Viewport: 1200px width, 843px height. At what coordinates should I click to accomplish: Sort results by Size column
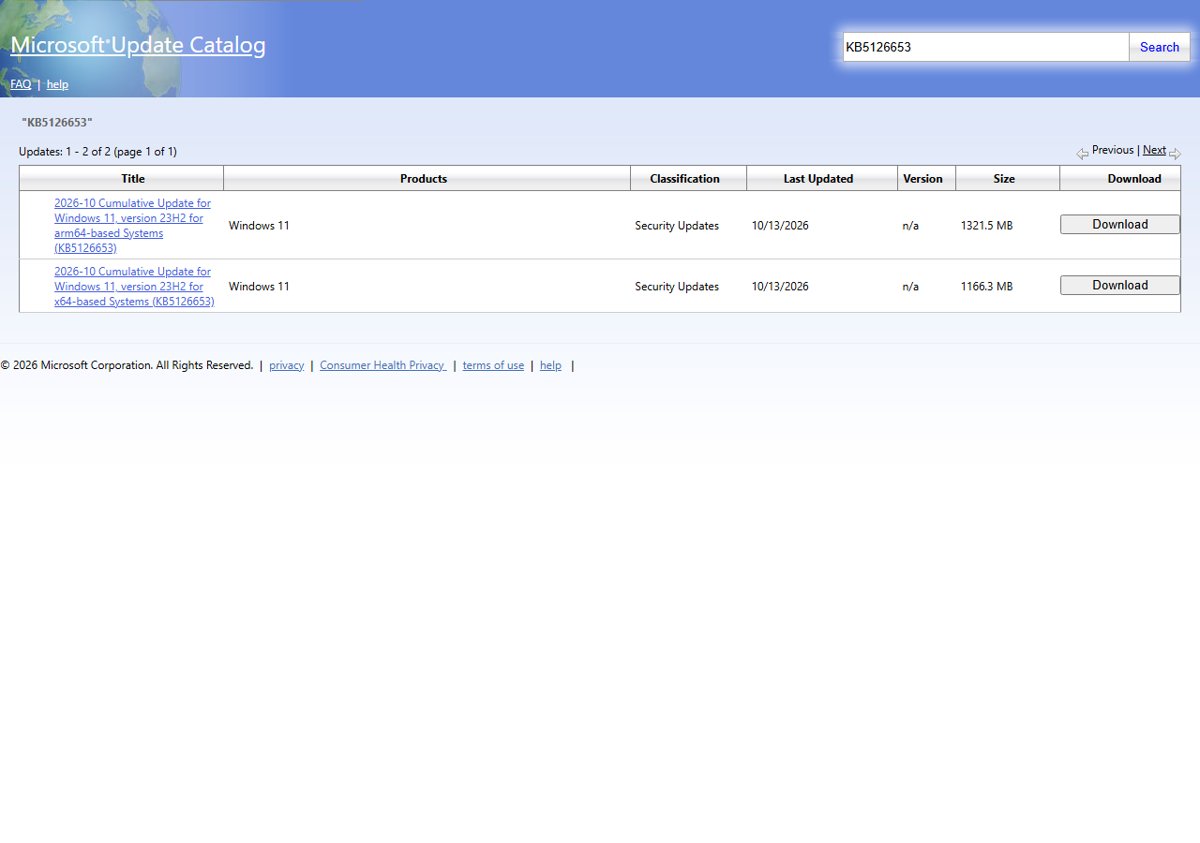coord(1004,179)
